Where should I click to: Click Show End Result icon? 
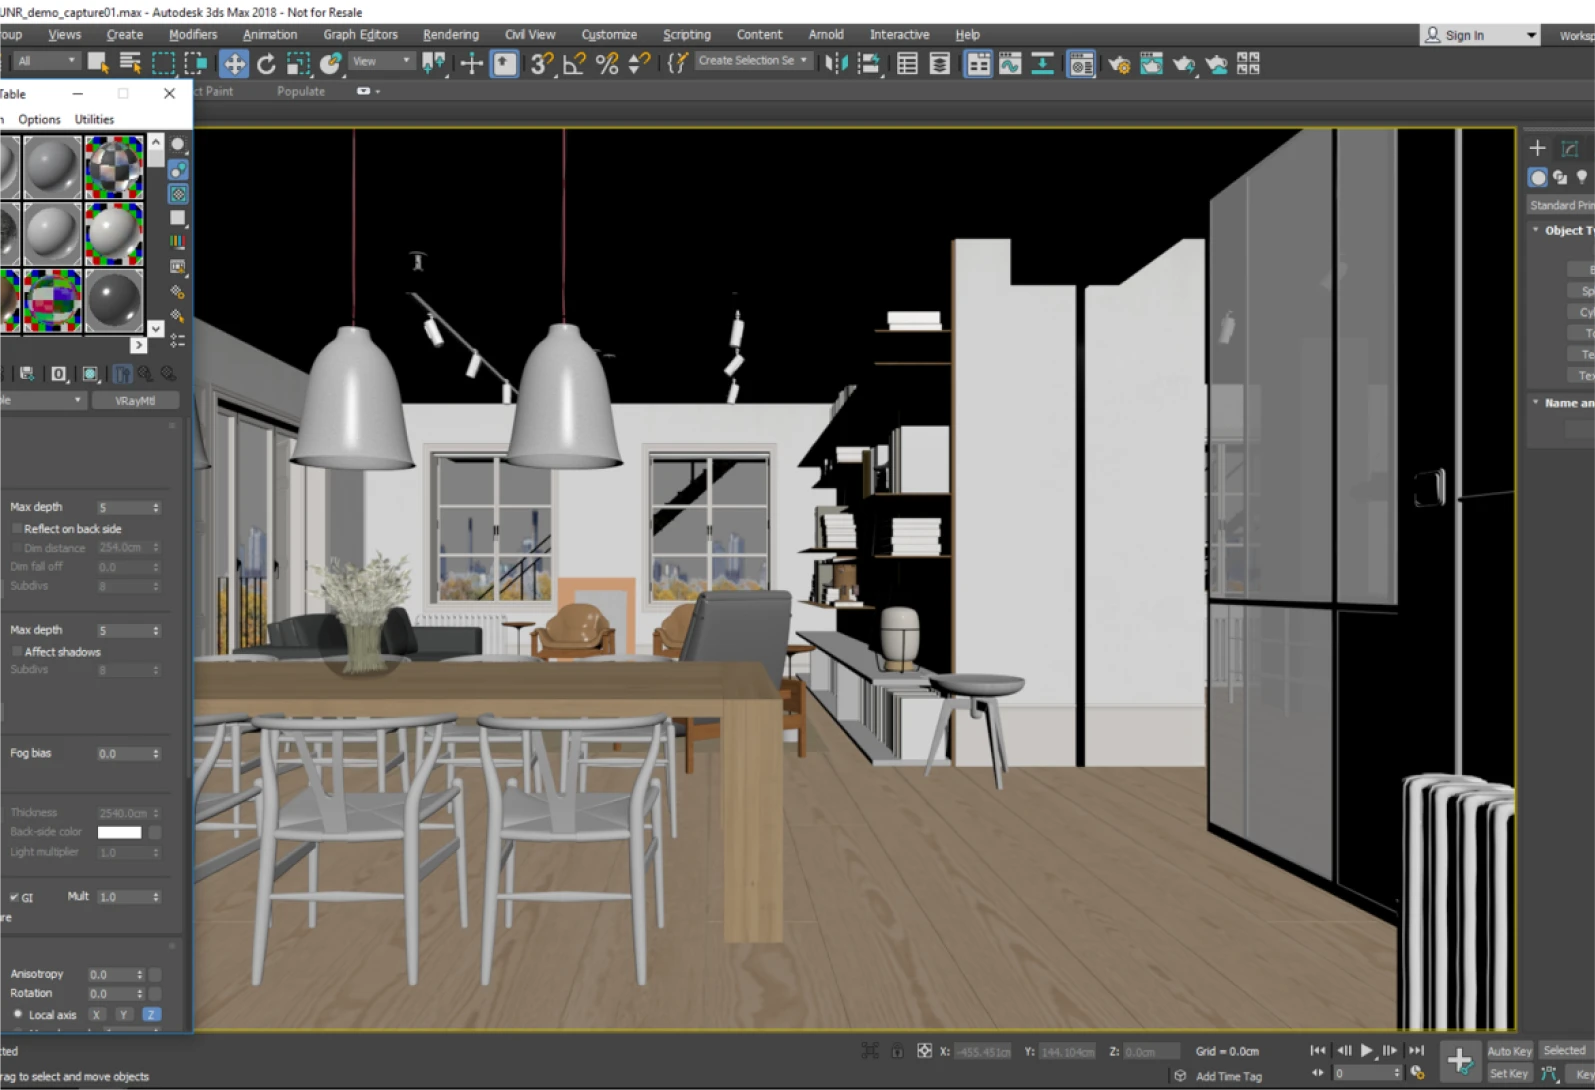[x=122, y=374]
